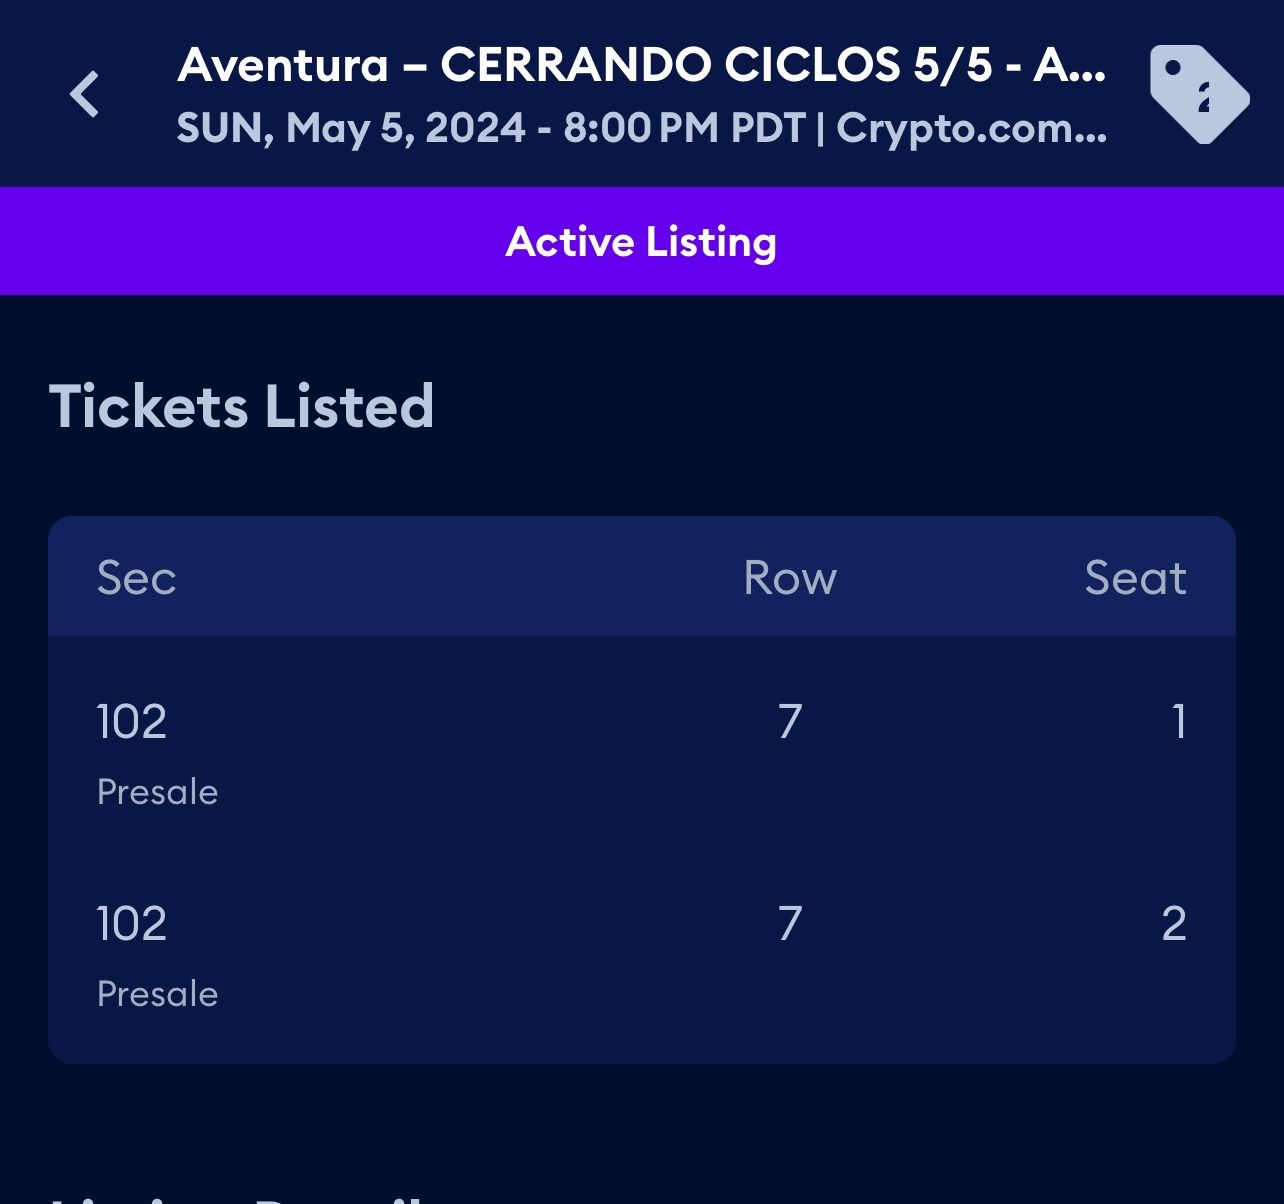Click the SUN, May 5, 2024 date line

350,128
